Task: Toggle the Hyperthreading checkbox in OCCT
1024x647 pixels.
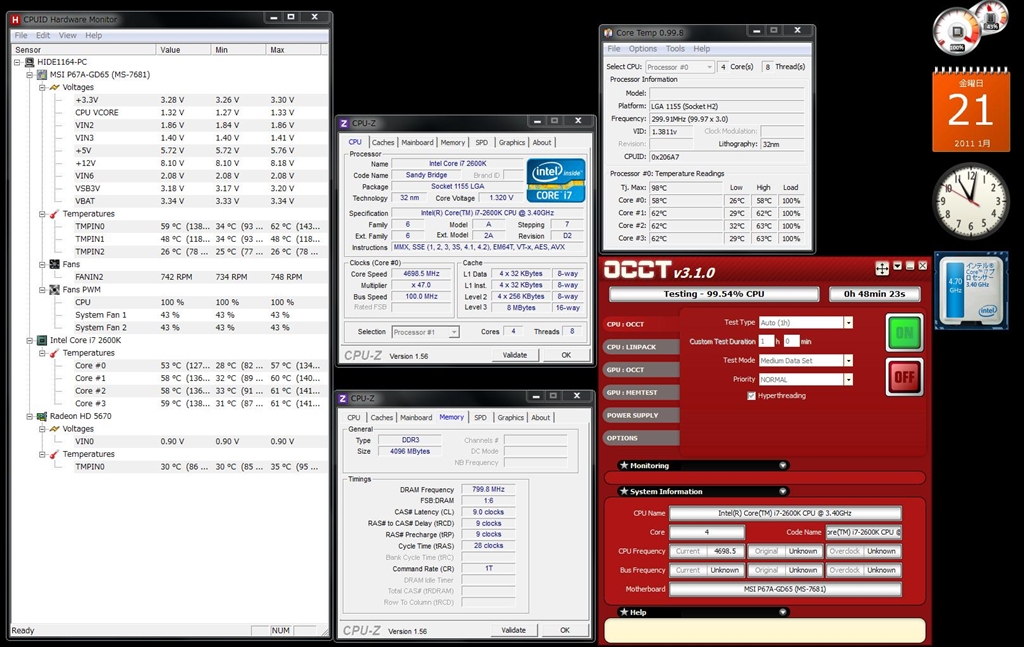Action: [x=751, y=396]
